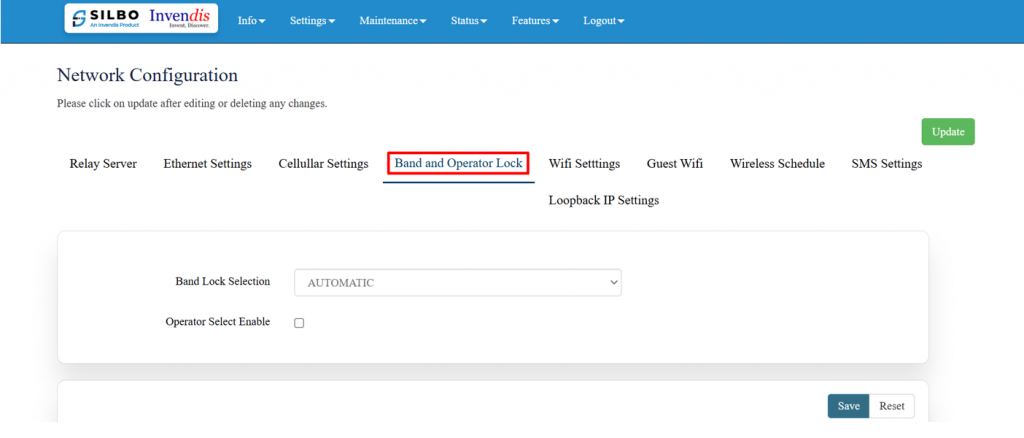The image size is (1024, 438).
Task: Click the Logout menu
Action: [x=603, y=21]
